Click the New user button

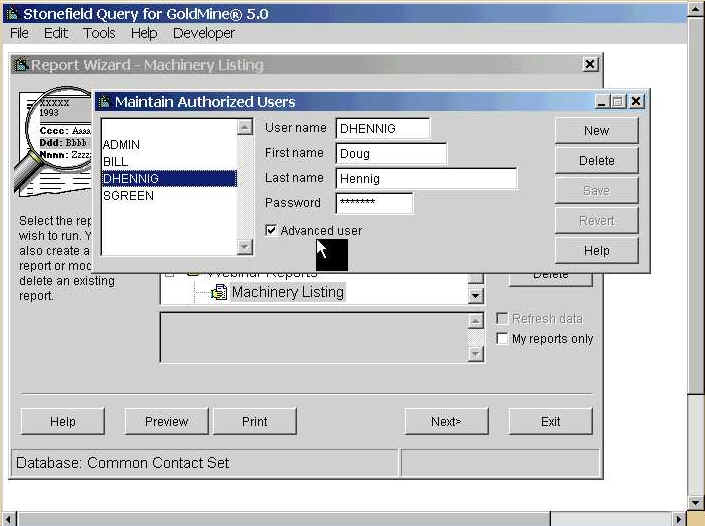point(597,131)
